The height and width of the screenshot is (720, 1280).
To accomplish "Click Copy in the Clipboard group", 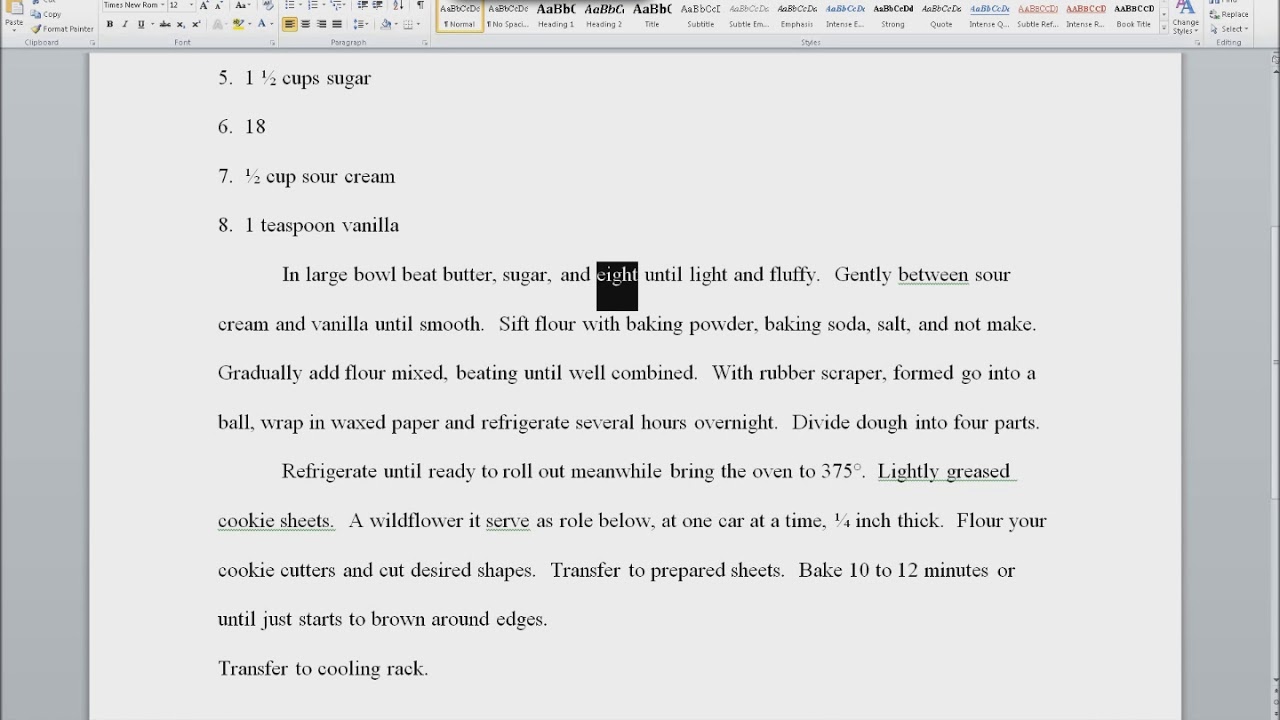I will (46, 15).
